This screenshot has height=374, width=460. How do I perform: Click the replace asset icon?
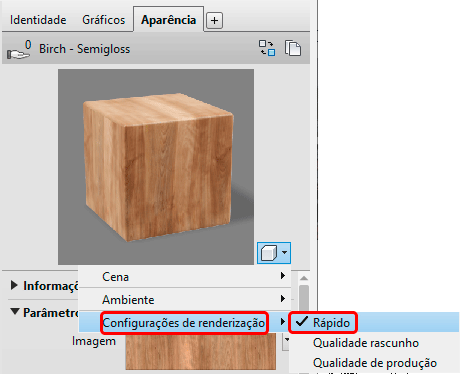267,48
